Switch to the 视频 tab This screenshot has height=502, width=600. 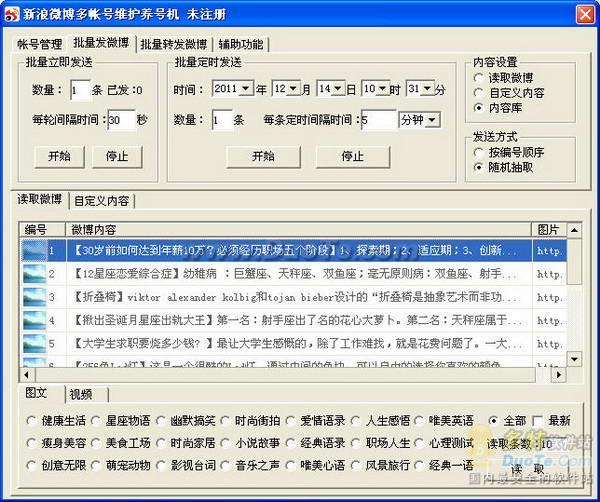point(82,393)
